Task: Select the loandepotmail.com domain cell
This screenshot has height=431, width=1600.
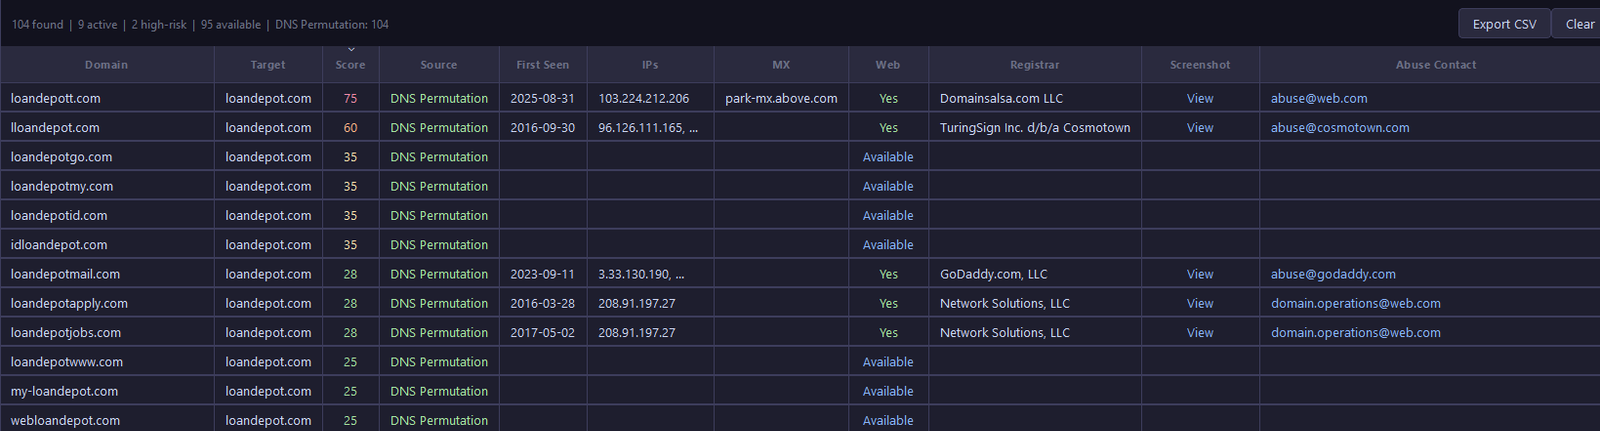Action: (x=106, y=274)
